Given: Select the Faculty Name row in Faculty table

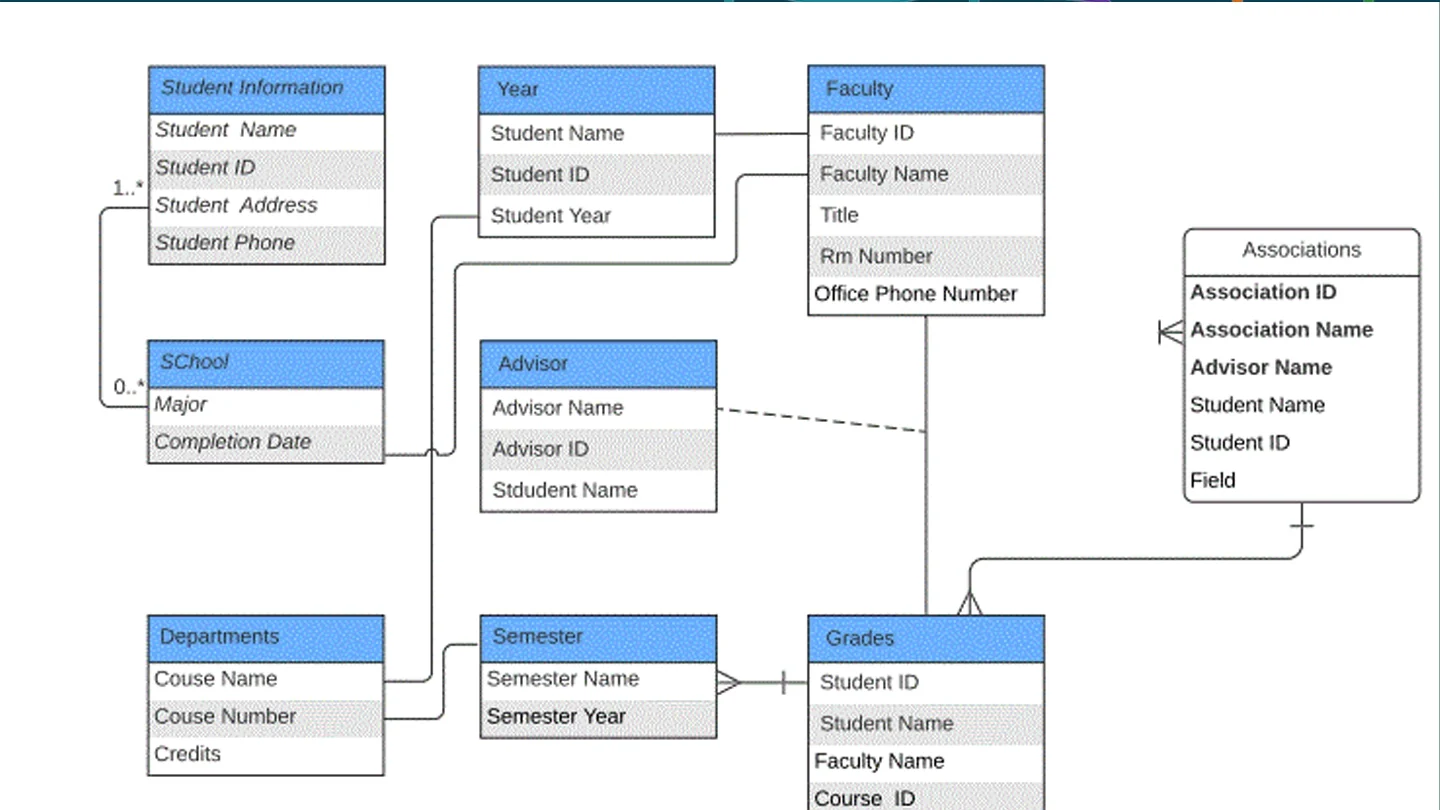Looking at the screenshot, I should coord(926,174).
